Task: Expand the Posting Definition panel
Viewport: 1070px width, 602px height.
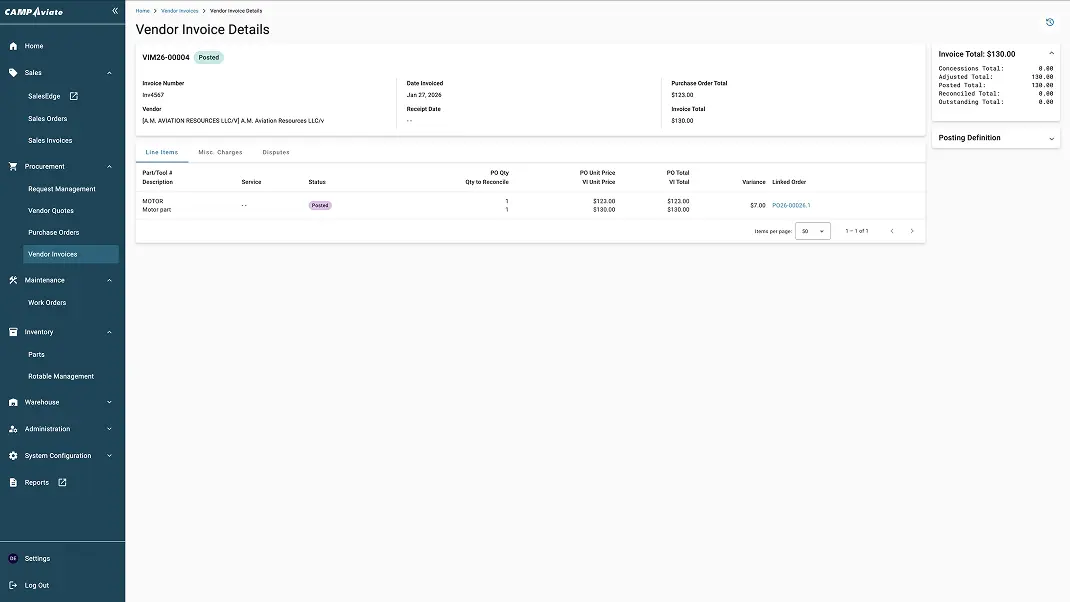Action: pyautogui.click(x=1052, y=139)
